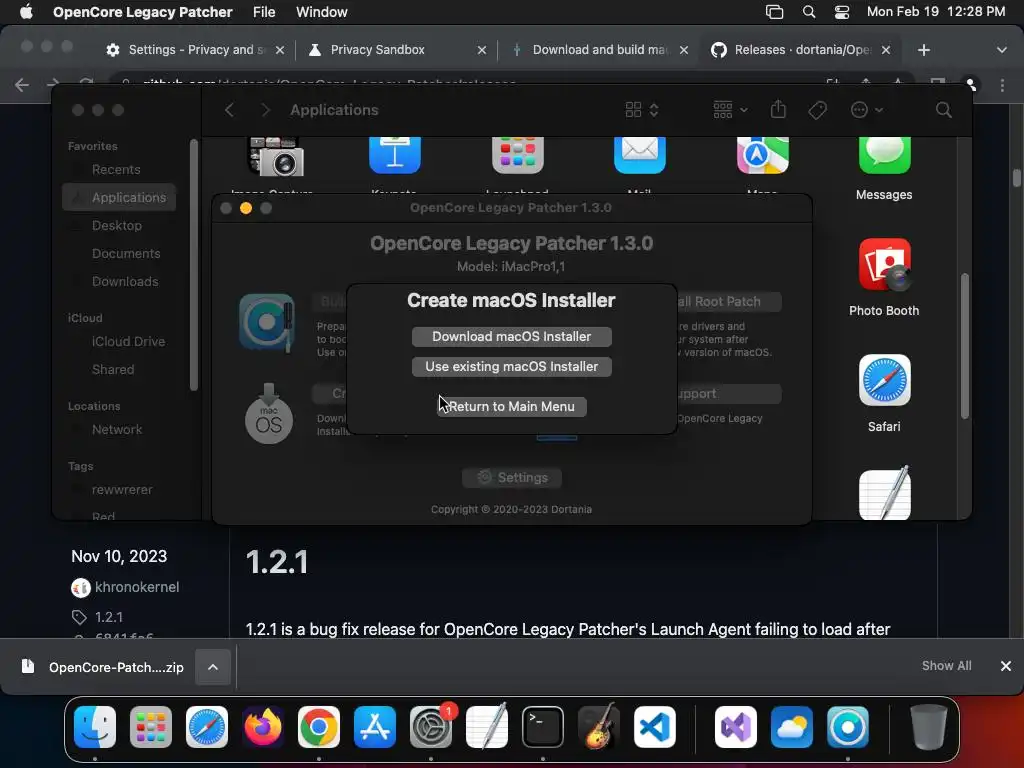Click Finder search magnifier icon
The image size is (1024, 768).
943,110
